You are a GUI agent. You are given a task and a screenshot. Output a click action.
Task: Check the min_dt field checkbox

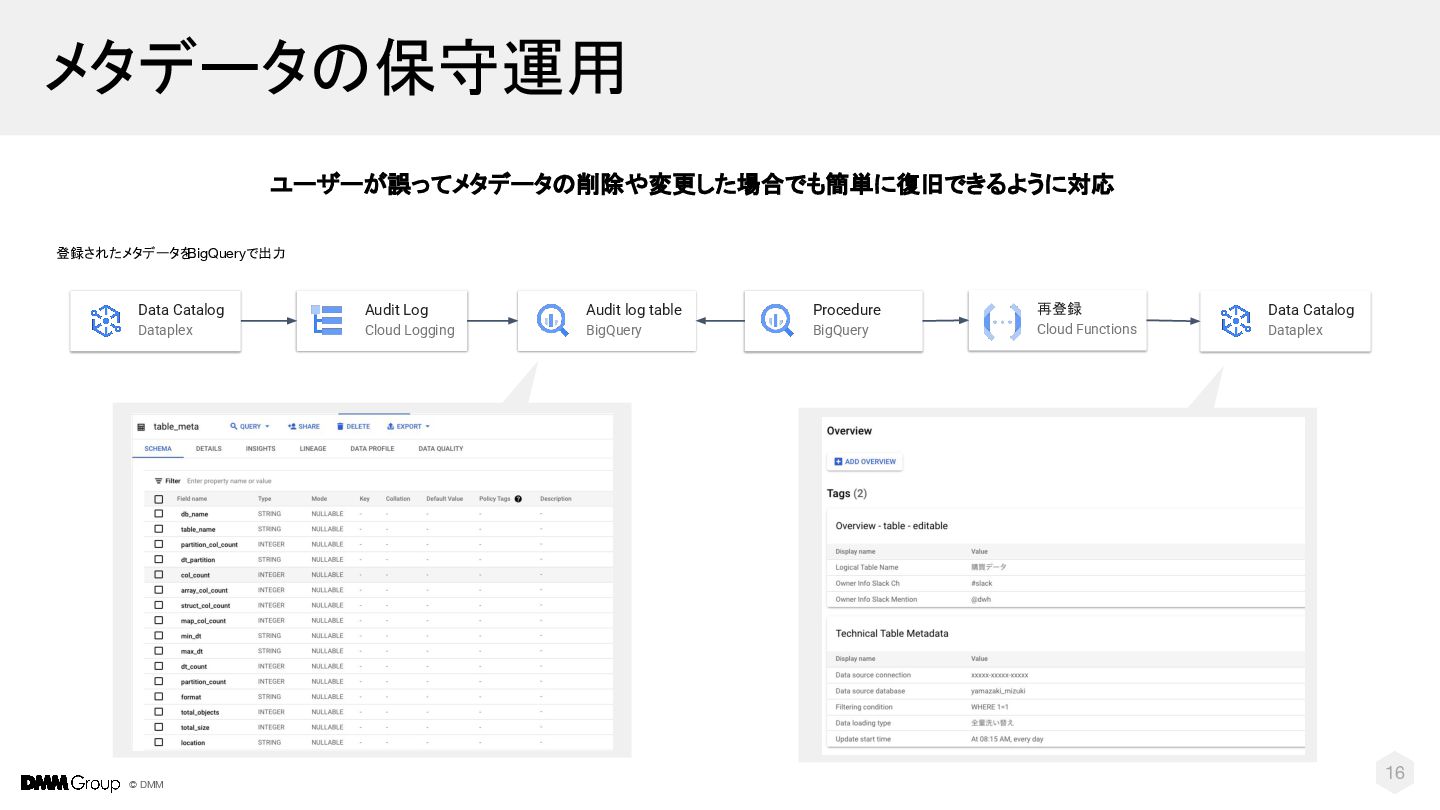[x=158, y=636]
